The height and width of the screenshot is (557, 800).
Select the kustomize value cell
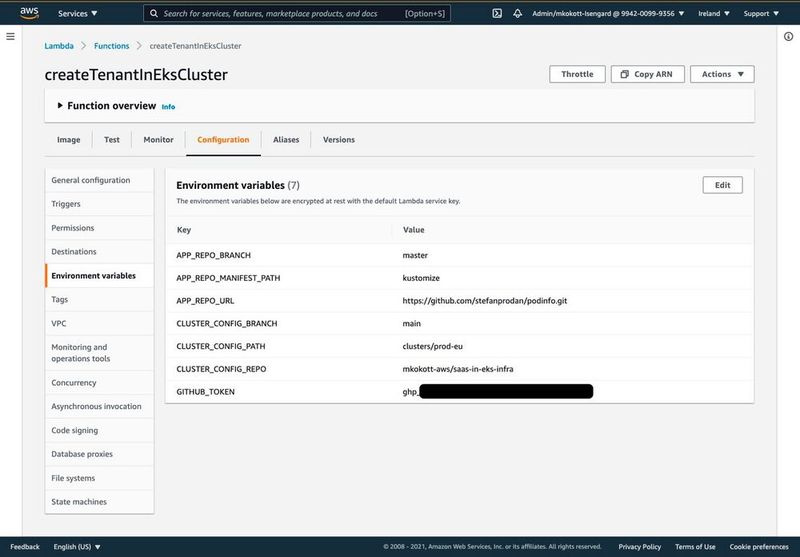421,278
